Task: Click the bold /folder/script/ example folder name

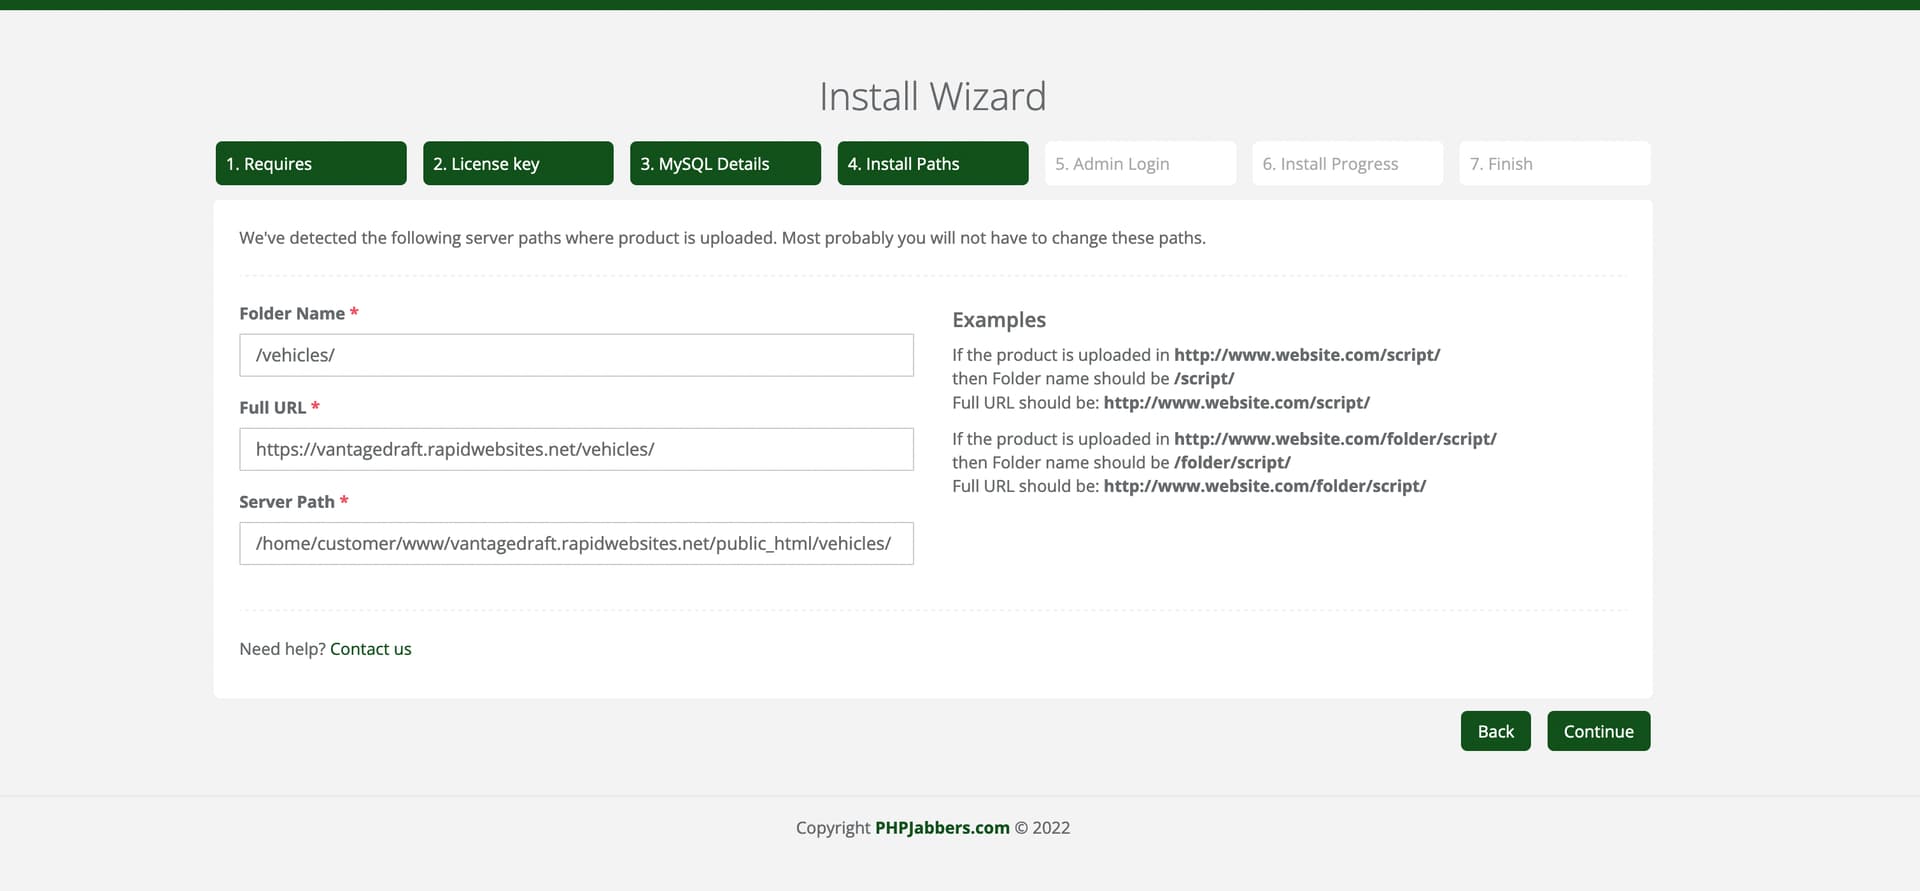Action: (1231, 462)
